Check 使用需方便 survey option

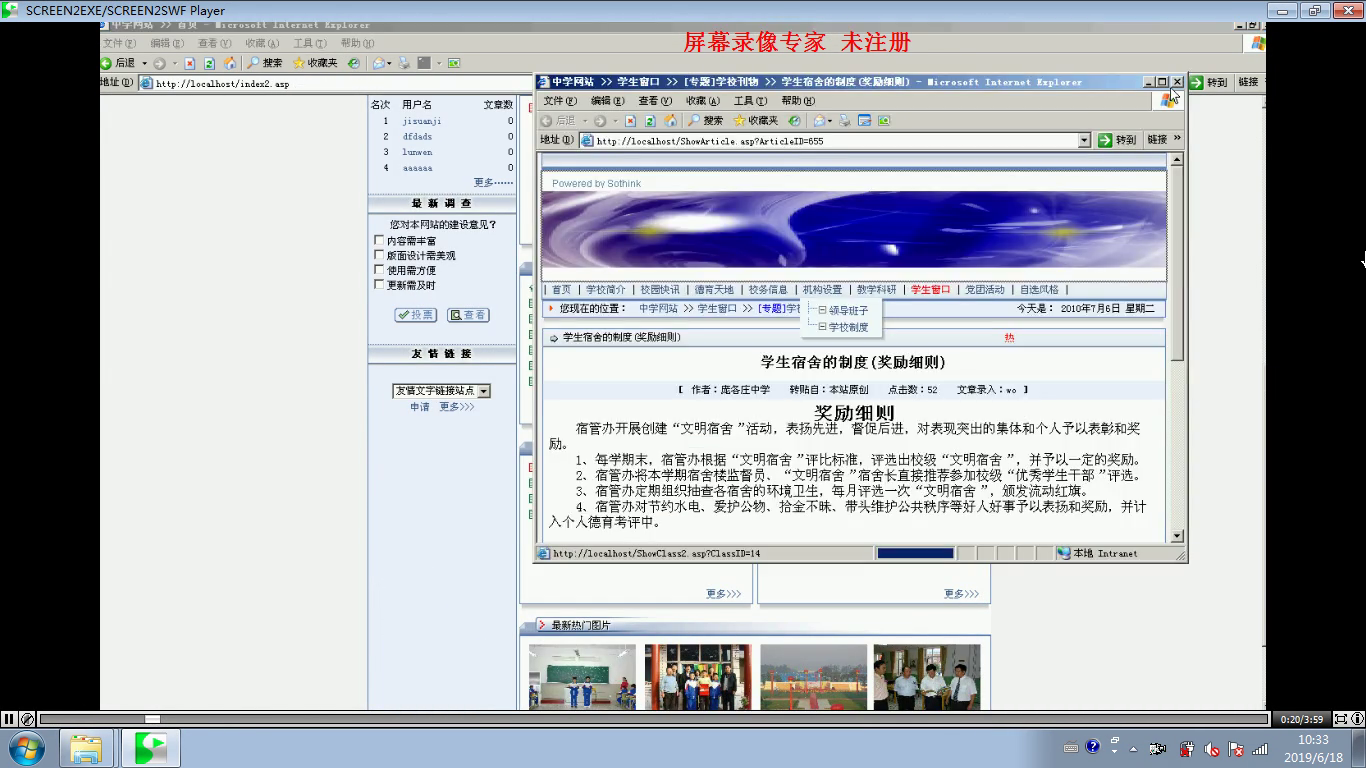point(379,270)
